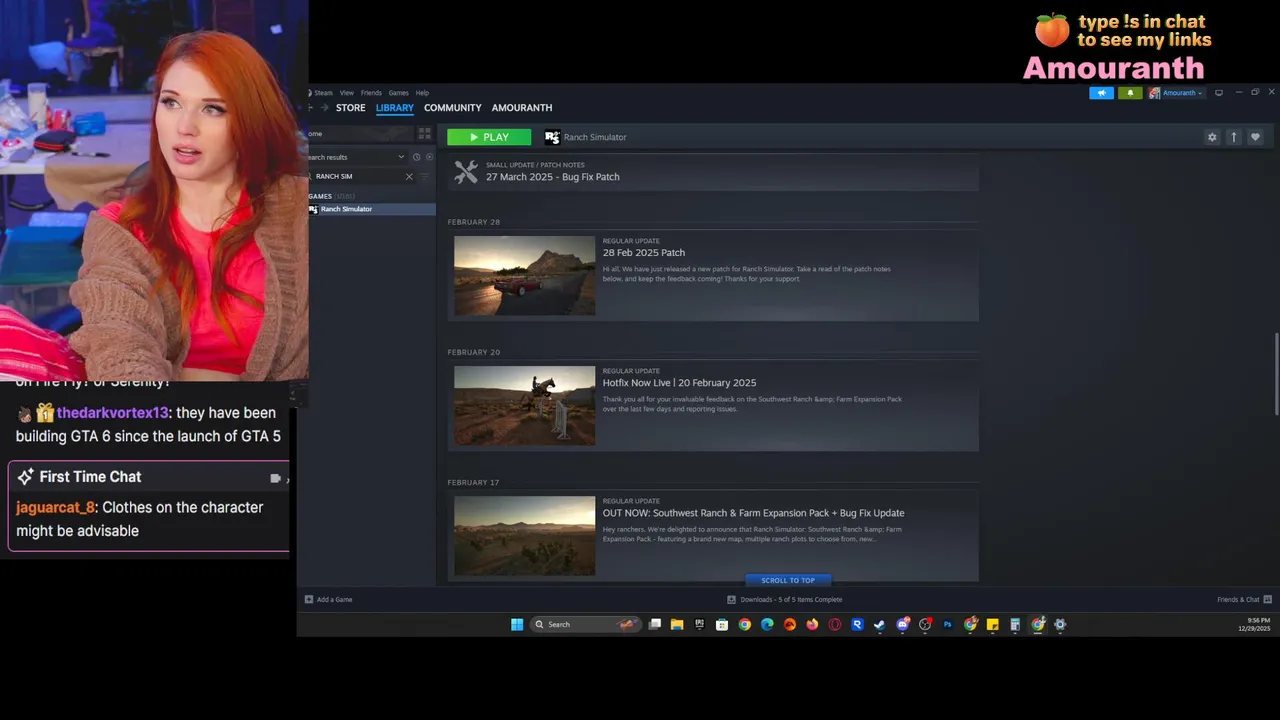The height and width of the screenshot is (720, 1280).
Task: Click the Add a Game button
Action: [329, 599]
